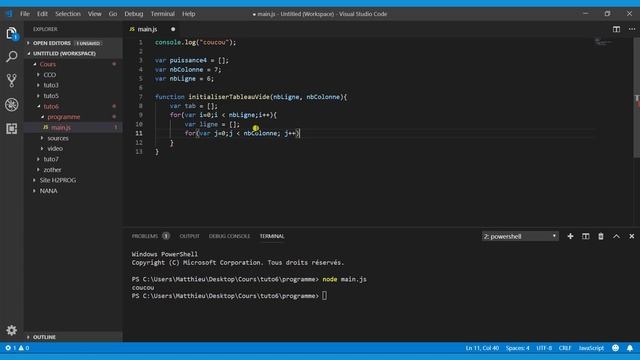This screenshot has height=360, width=640.
Task: Open the Edit menu
Action: [x=42, y=13]
